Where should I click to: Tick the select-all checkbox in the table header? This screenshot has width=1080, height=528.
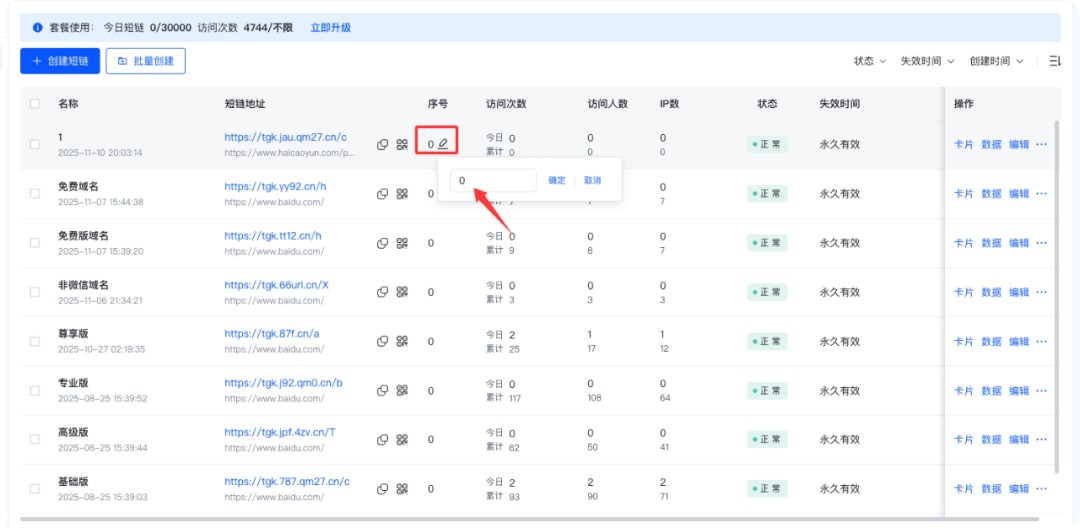coord(34,104)
